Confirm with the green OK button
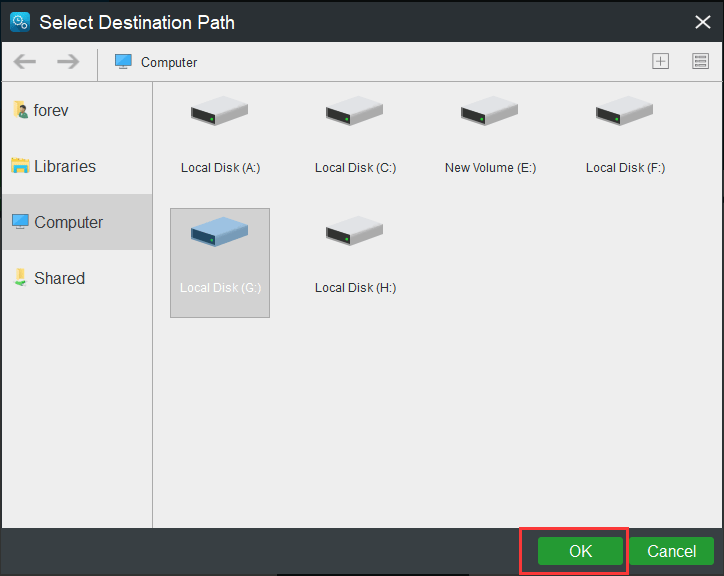Screen dimensions: 724x576 580,551
